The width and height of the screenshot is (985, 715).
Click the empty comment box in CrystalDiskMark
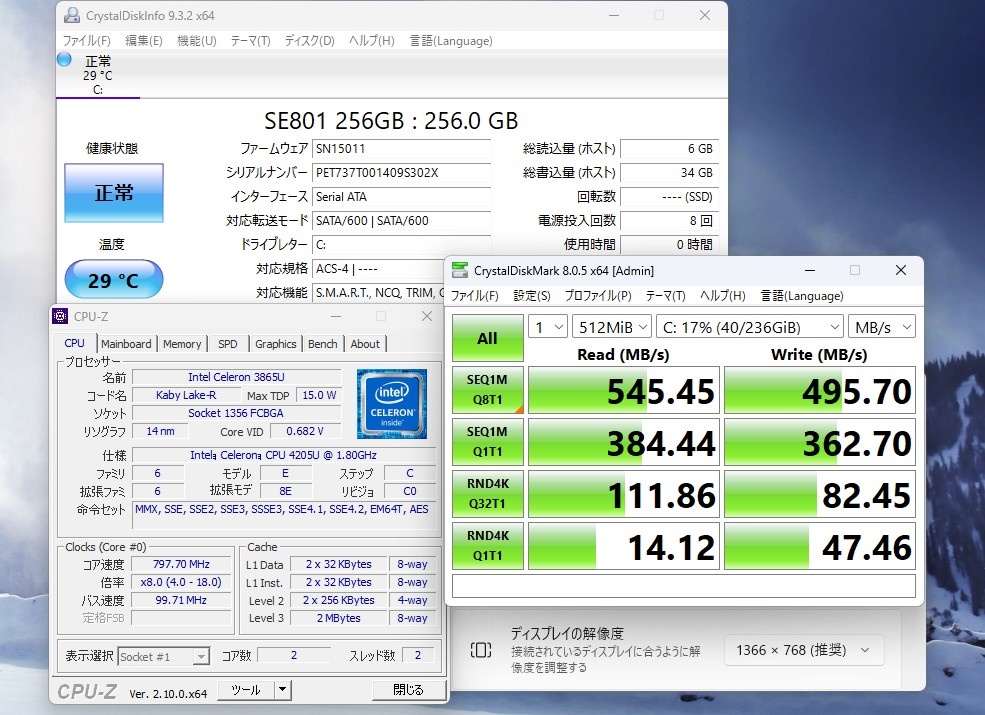683,586
